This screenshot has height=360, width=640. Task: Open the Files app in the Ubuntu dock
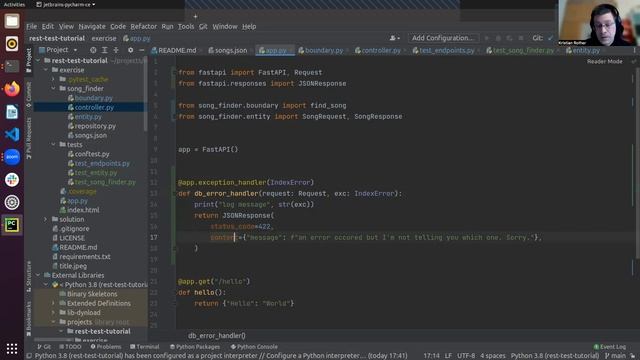click(12, 21)
